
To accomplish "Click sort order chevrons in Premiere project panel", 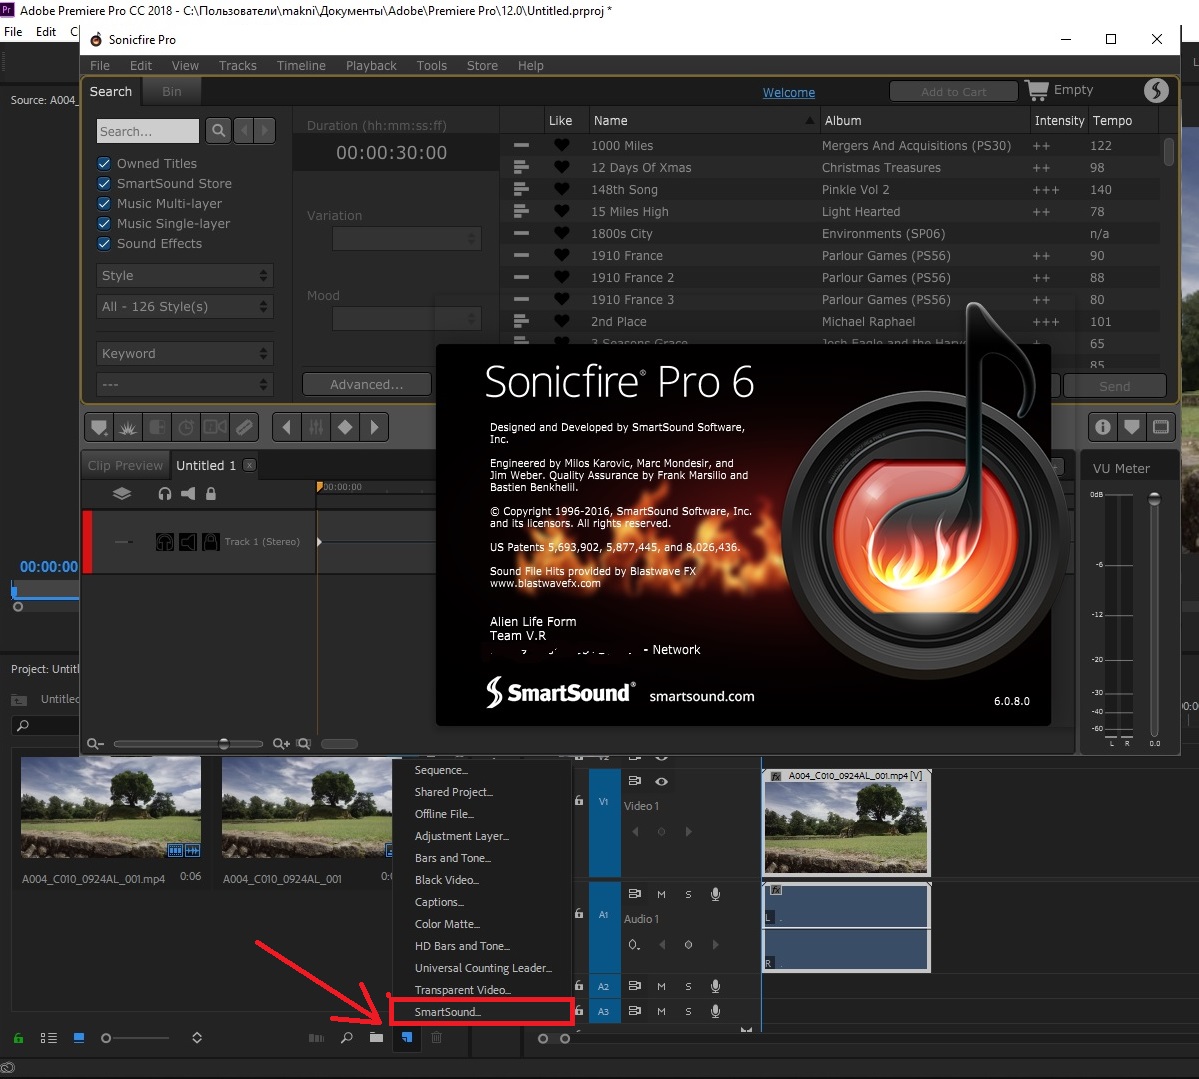I will pos(197,1038).
